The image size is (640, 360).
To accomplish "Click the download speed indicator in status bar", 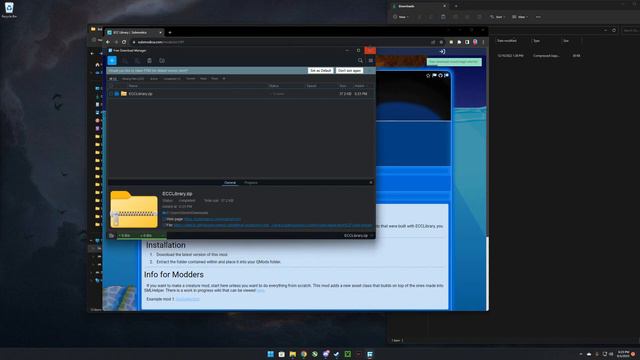I will (x=124, y=236).
